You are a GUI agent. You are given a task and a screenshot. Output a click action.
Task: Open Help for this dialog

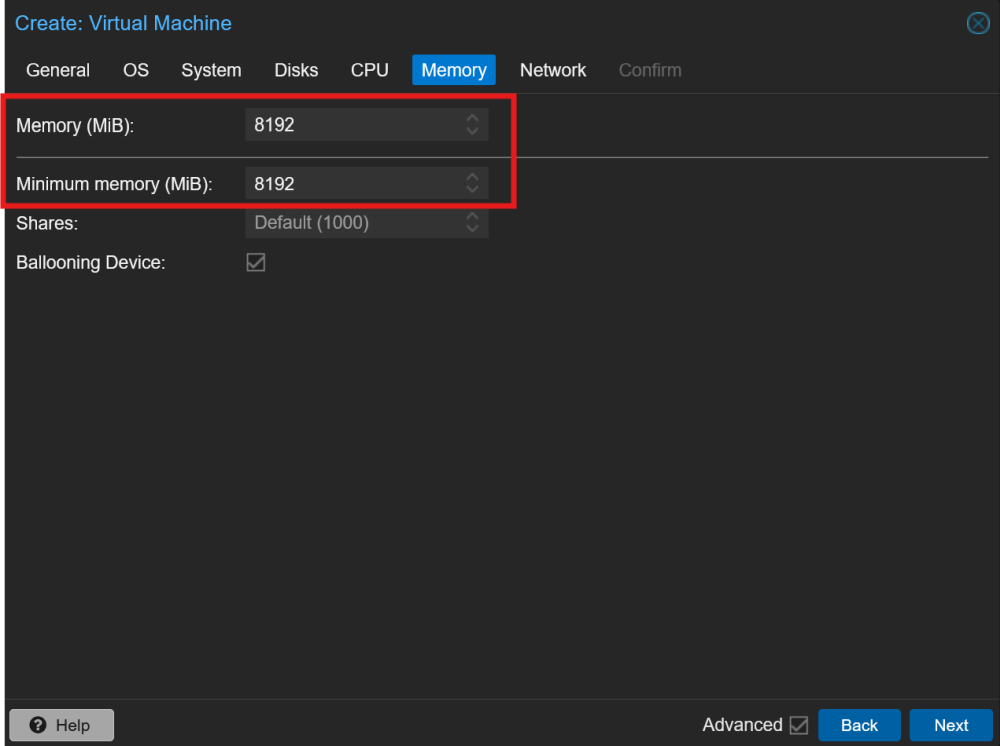(61, 726)
